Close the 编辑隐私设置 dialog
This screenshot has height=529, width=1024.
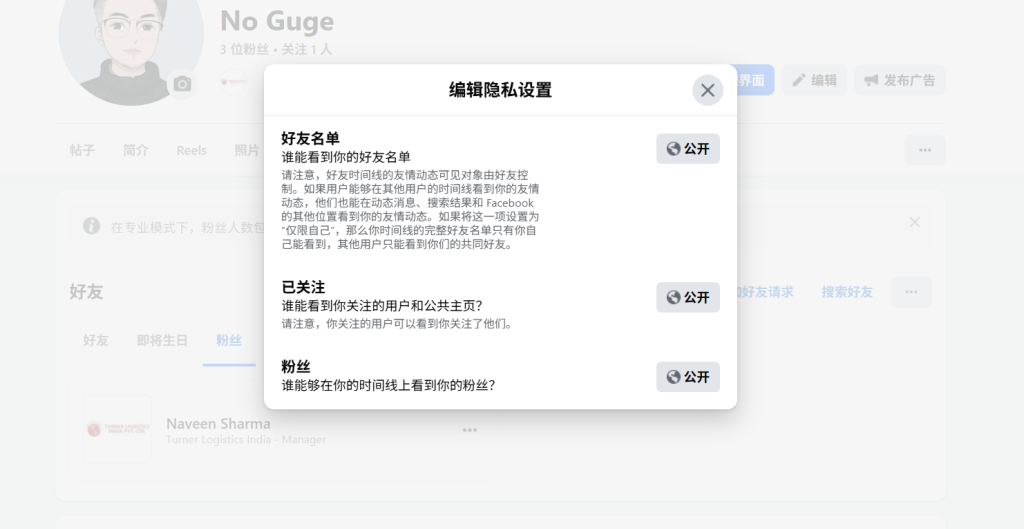[707, 90]
